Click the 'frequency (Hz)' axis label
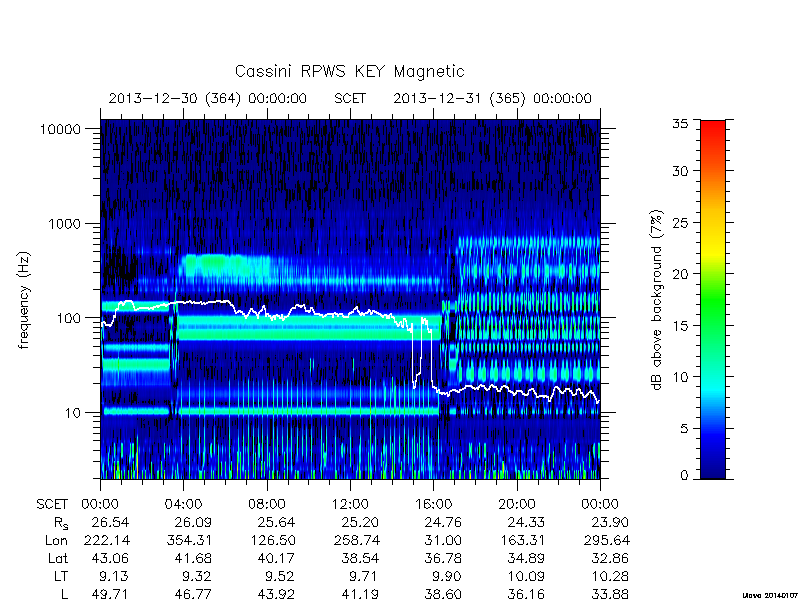800x600 pixels. 23,301
